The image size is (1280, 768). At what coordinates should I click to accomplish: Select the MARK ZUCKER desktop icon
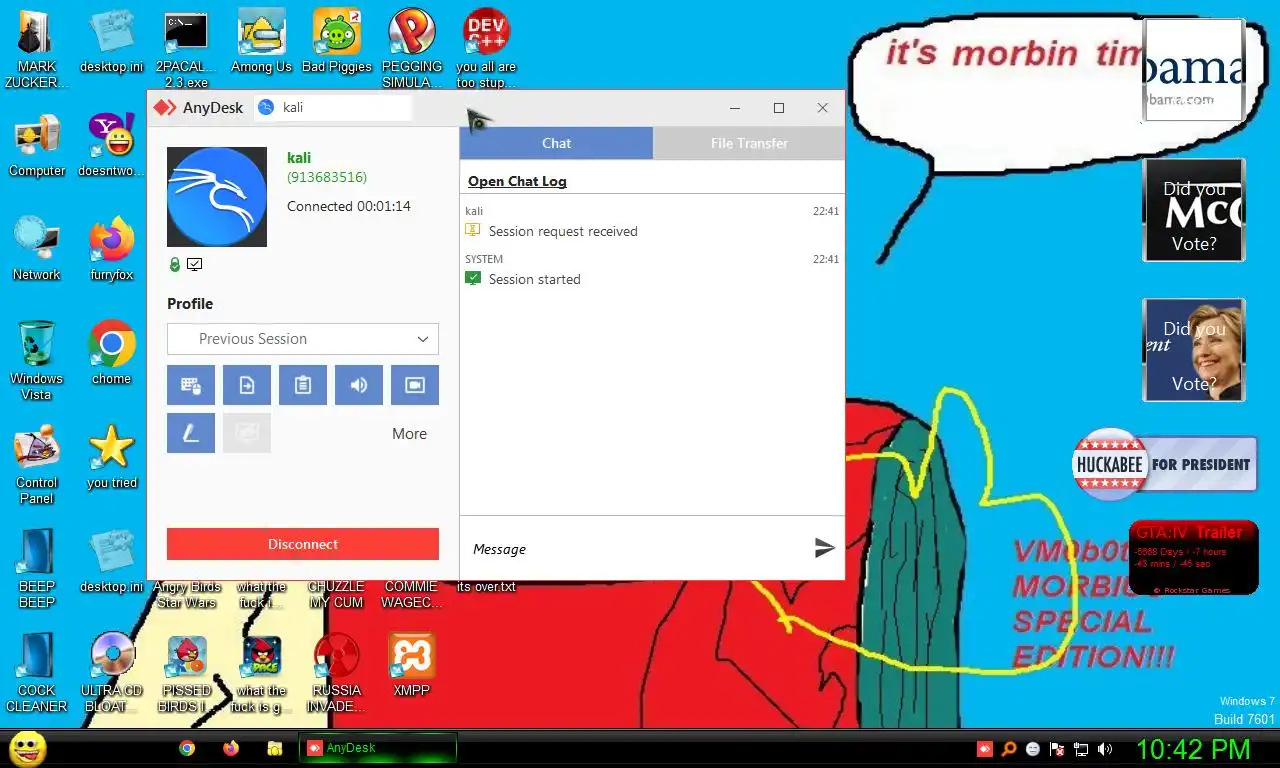point(37,50)
